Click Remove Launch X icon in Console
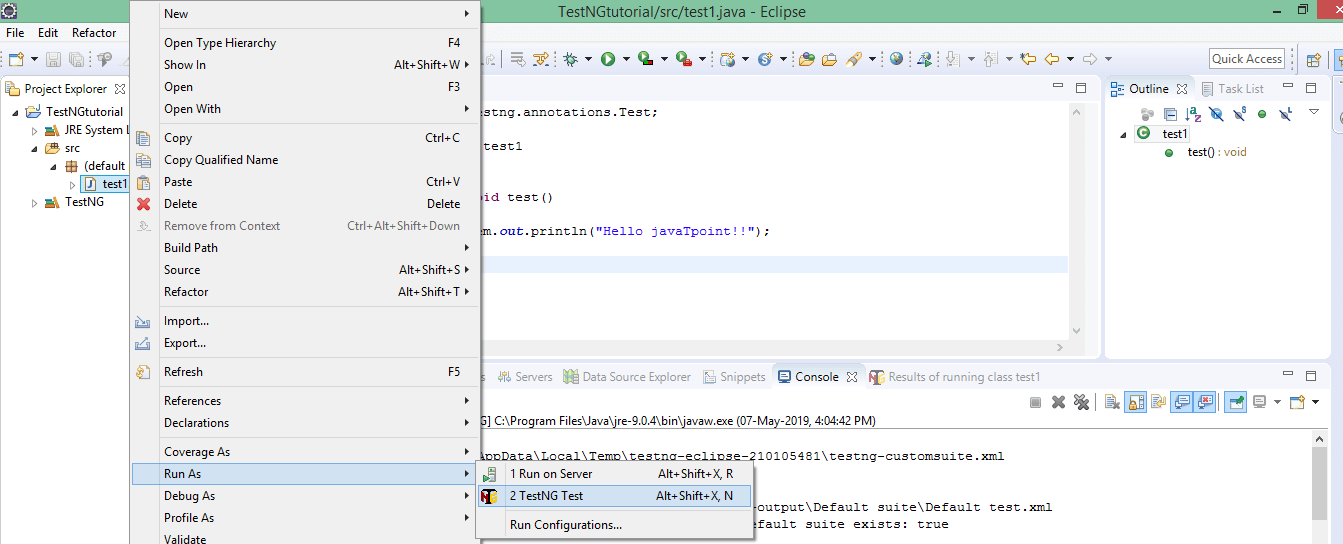 tap(1058, 402)
